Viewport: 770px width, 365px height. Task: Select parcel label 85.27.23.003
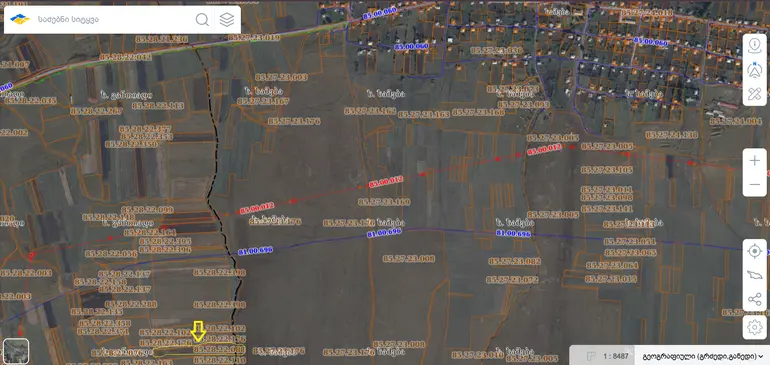(x=281, y=77)
